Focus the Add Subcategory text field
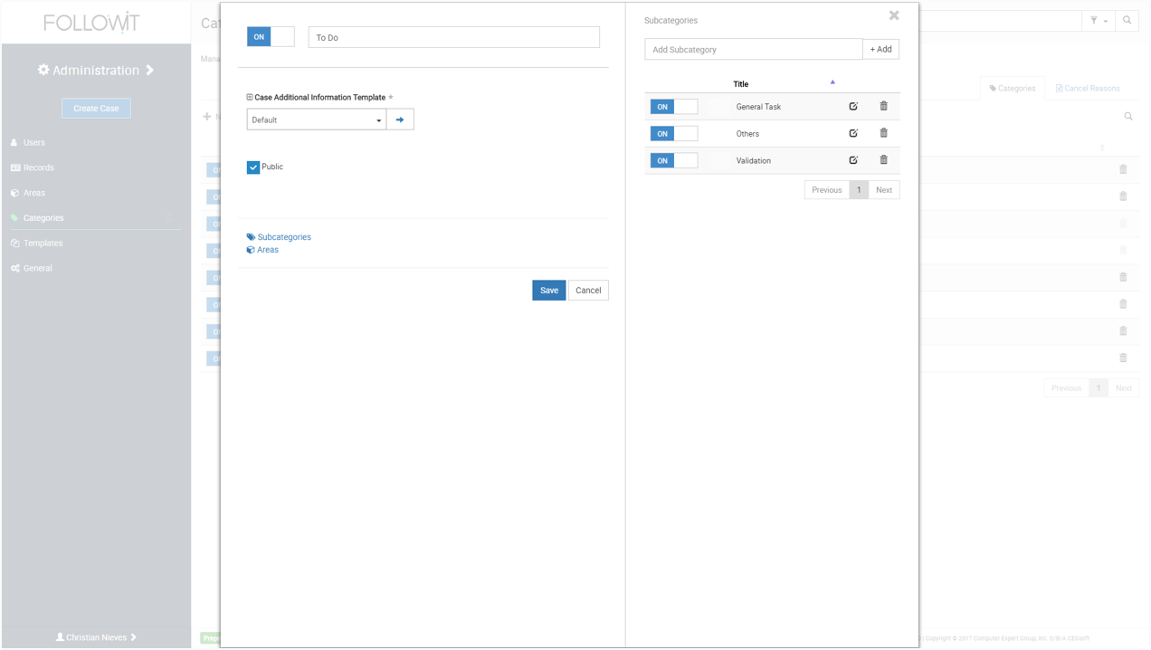 (x=753, y=49)
